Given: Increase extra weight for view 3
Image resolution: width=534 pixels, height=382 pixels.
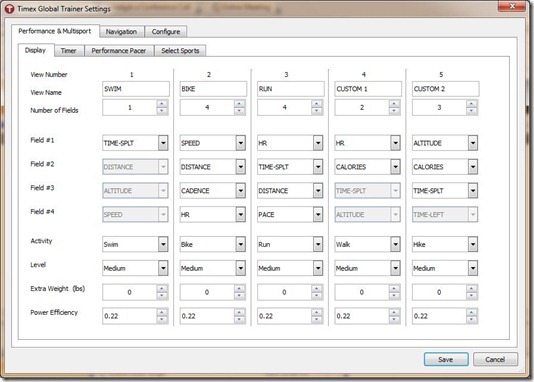Looking at the screenshot, I should coord(317,288).
